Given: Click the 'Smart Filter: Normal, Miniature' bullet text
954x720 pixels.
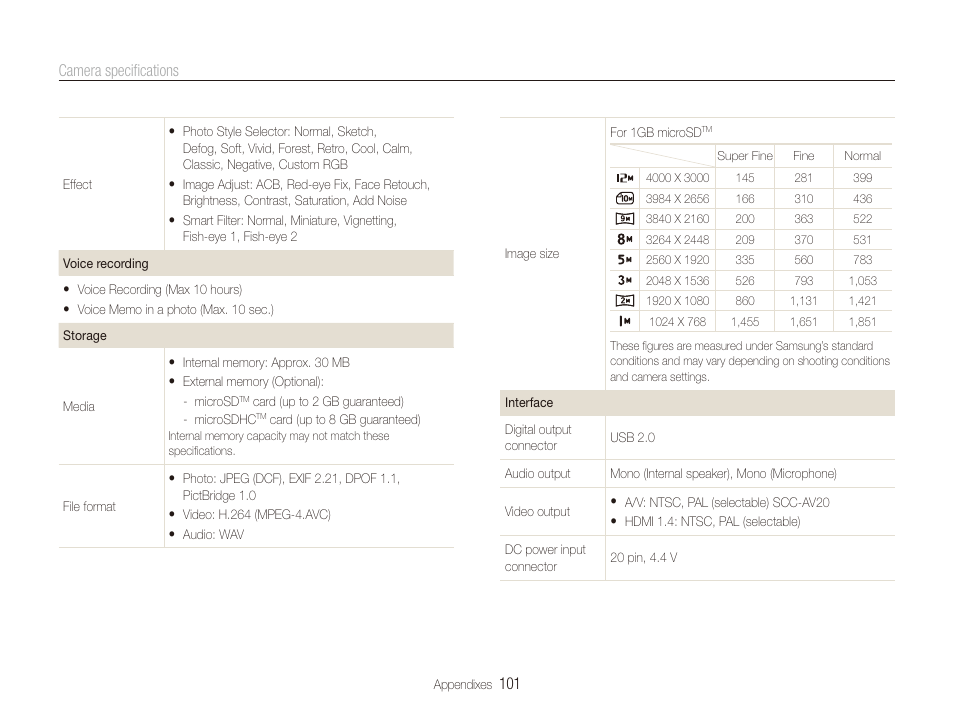Looking at the screenshot, I should [x=290, y=228].
